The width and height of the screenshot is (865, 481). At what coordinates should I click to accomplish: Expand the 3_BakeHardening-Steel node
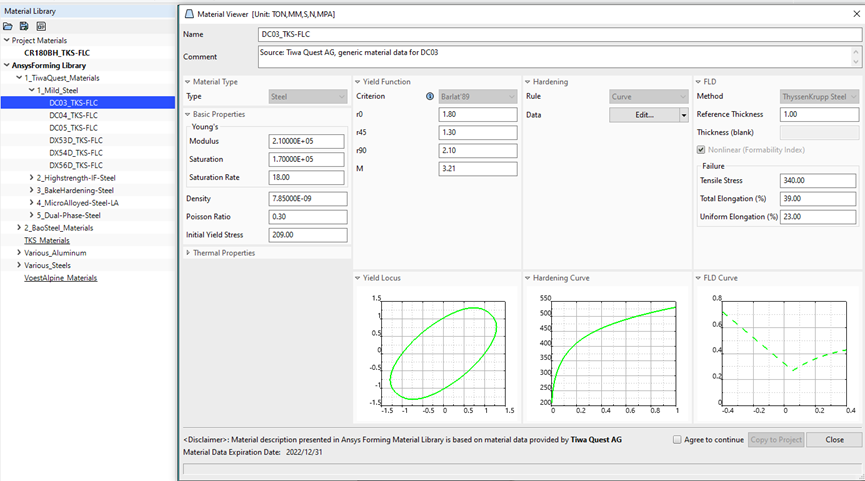(31, 190)
